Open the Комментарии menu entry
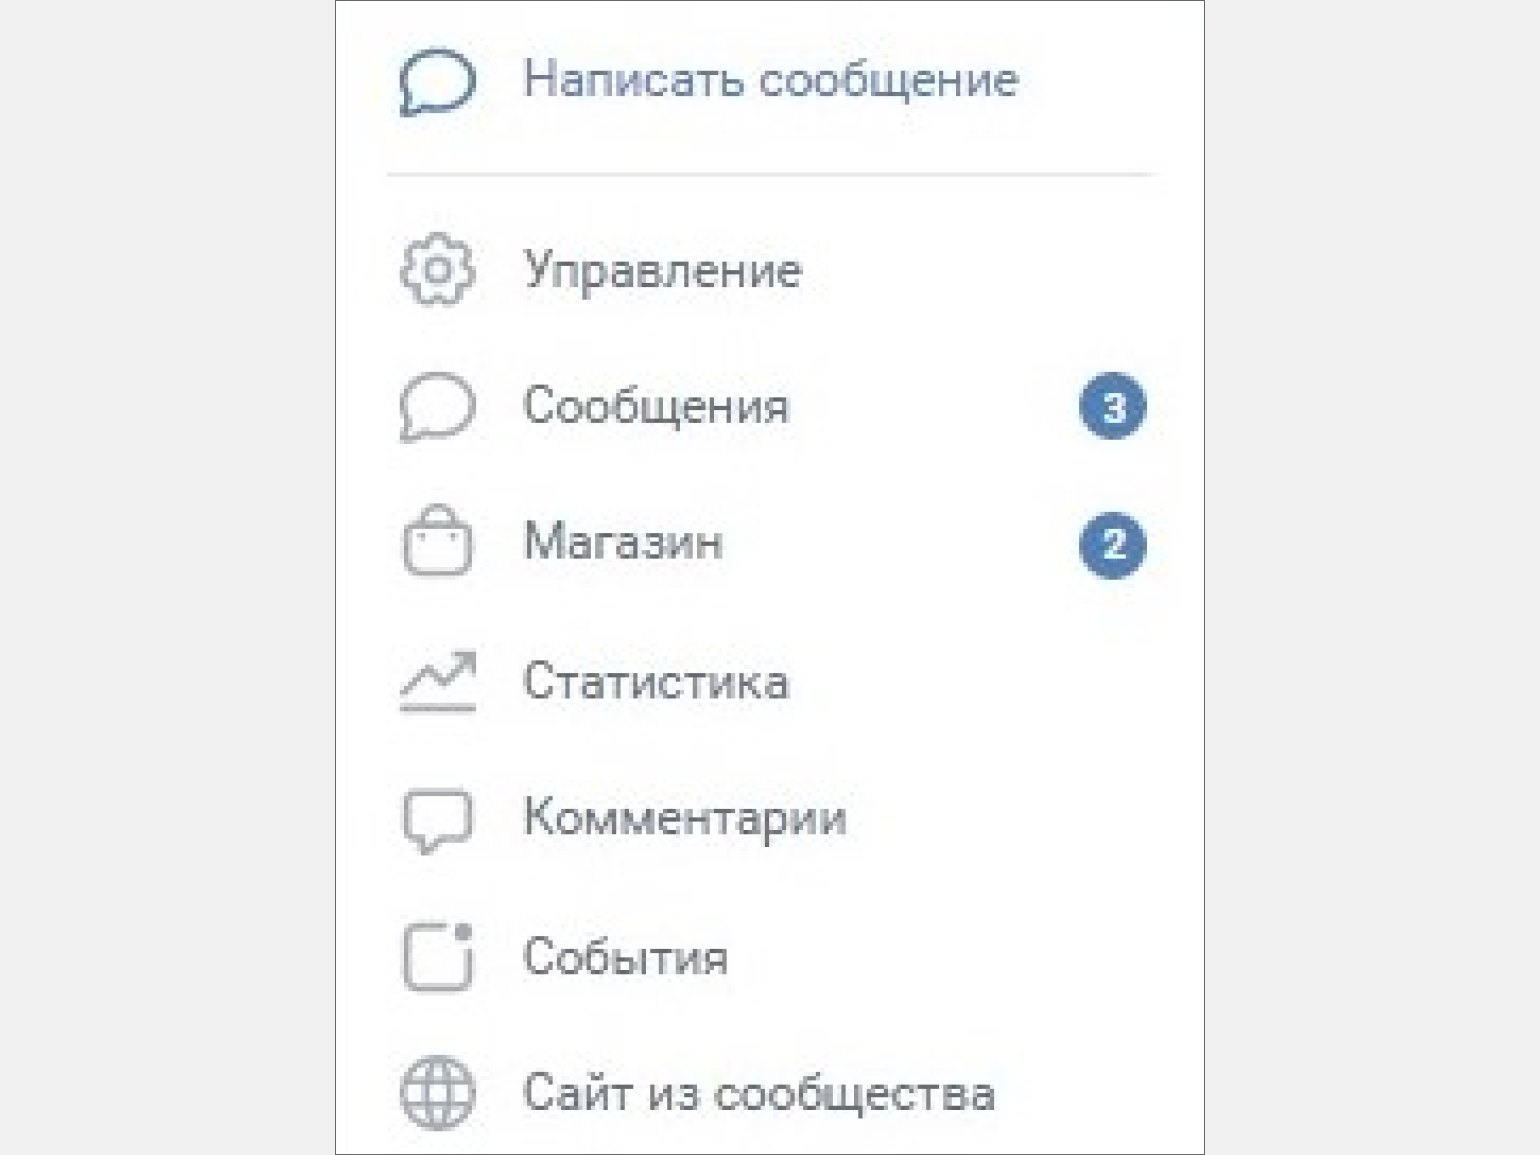The image size is (1540, 1155). pos(685,819)
